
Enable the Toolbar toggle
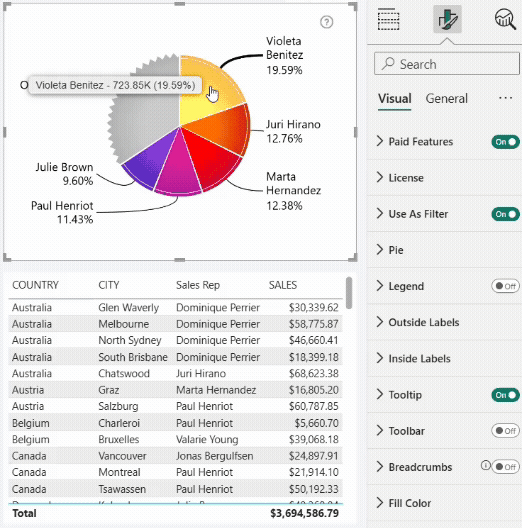[x=505, y=431]
